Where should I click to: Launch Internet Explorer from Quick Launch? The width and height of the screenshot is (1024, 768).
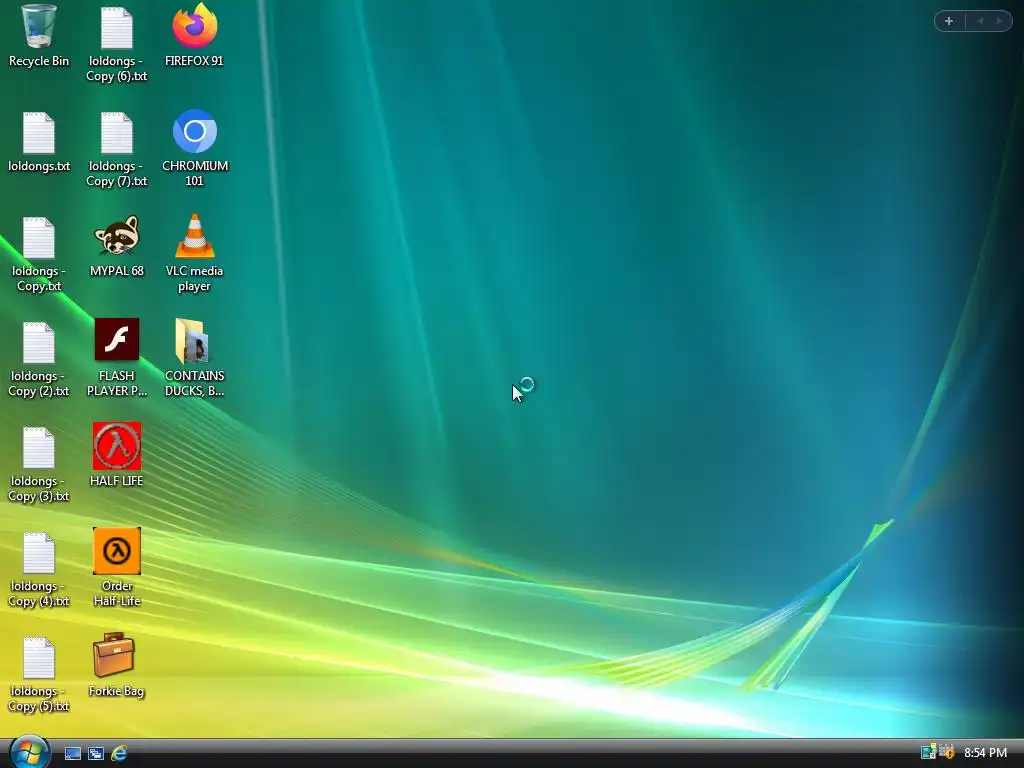[119, 754]
